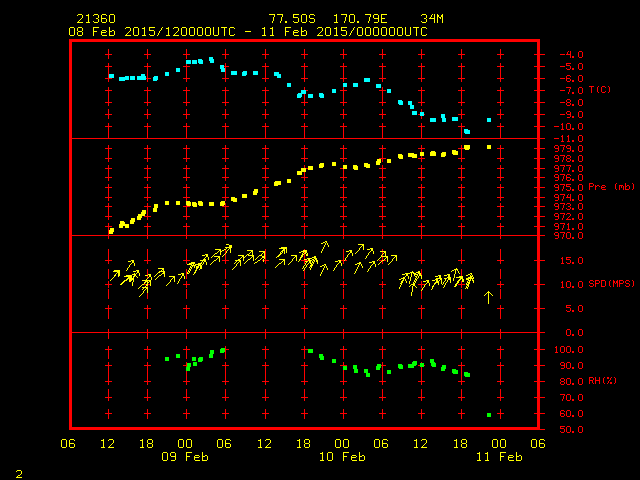The image size is (640, 480).
Task: Click the '10 Feb' date label
Action: [342, 456]
